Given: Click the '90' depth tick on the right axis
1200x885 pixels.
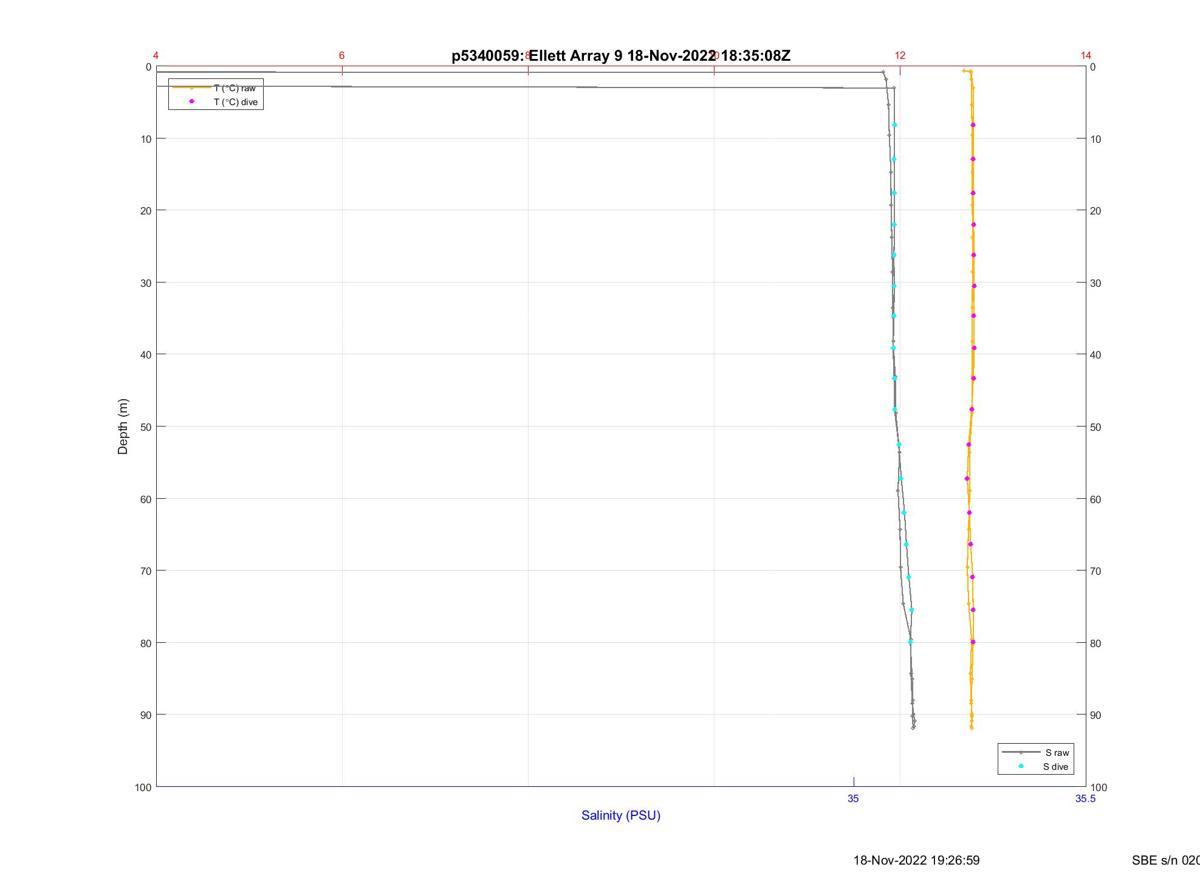Looking at the screenshot, I should 1096,715.
